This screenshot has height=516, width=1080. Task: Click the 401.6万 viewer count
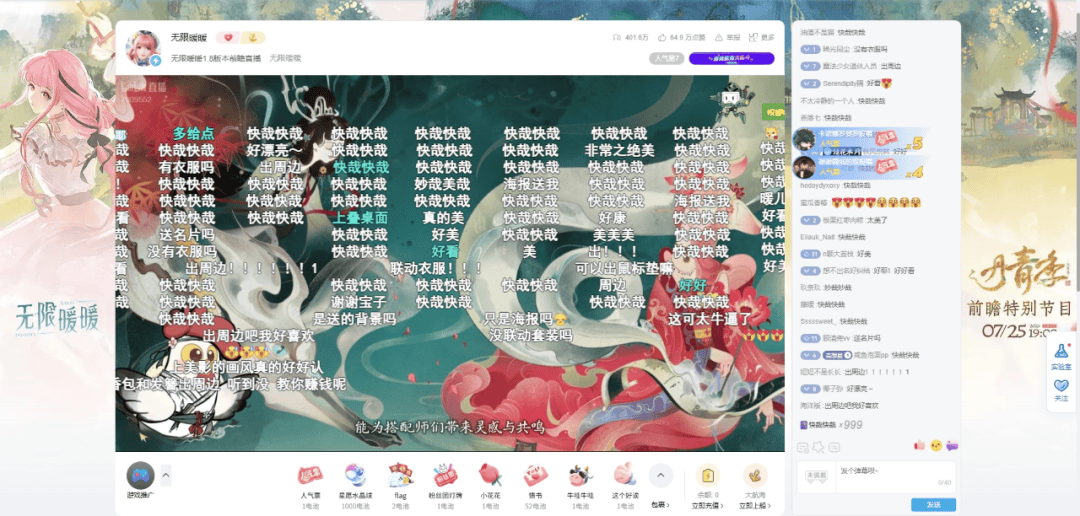point(630,37)
